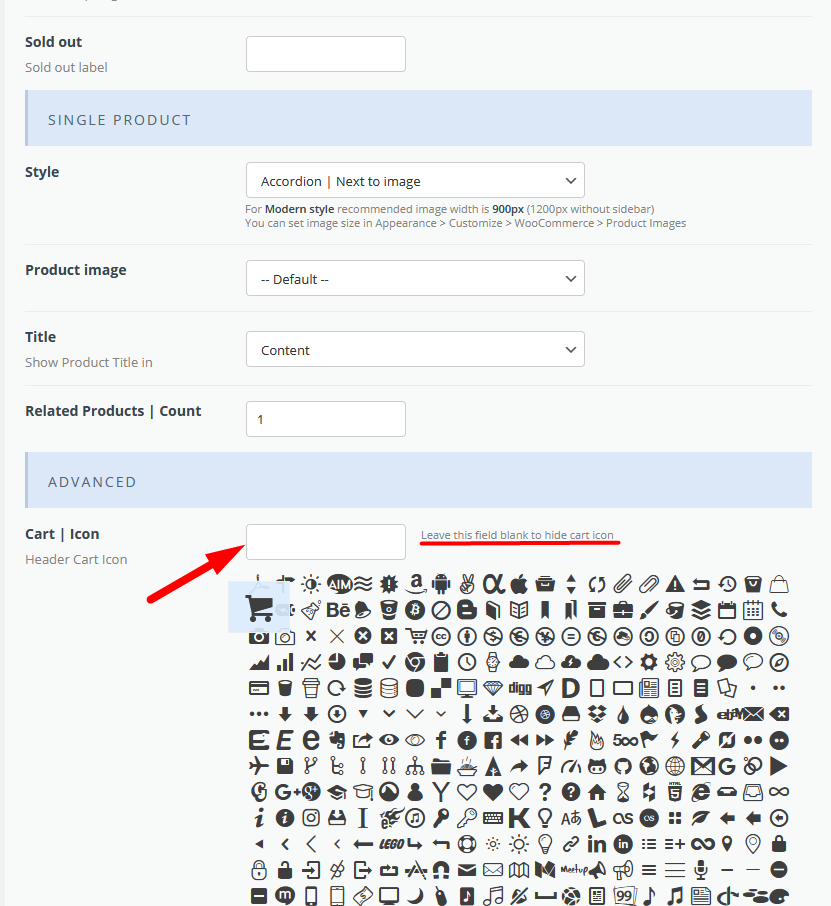Focus the Sold out label field
Viewport: 831px width, 906px height.
pos(326,54)
